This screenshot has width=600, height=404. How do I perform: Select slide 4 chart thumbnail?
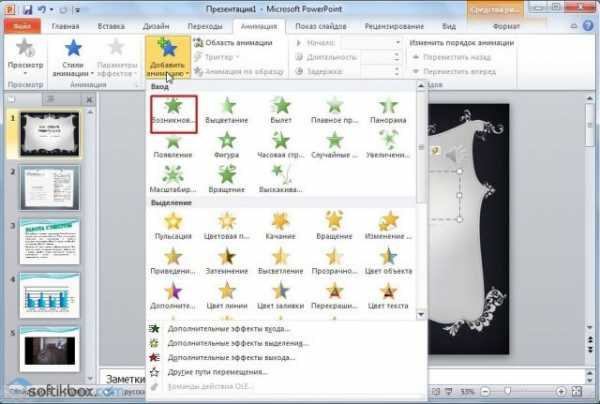(x=50, y=295)
